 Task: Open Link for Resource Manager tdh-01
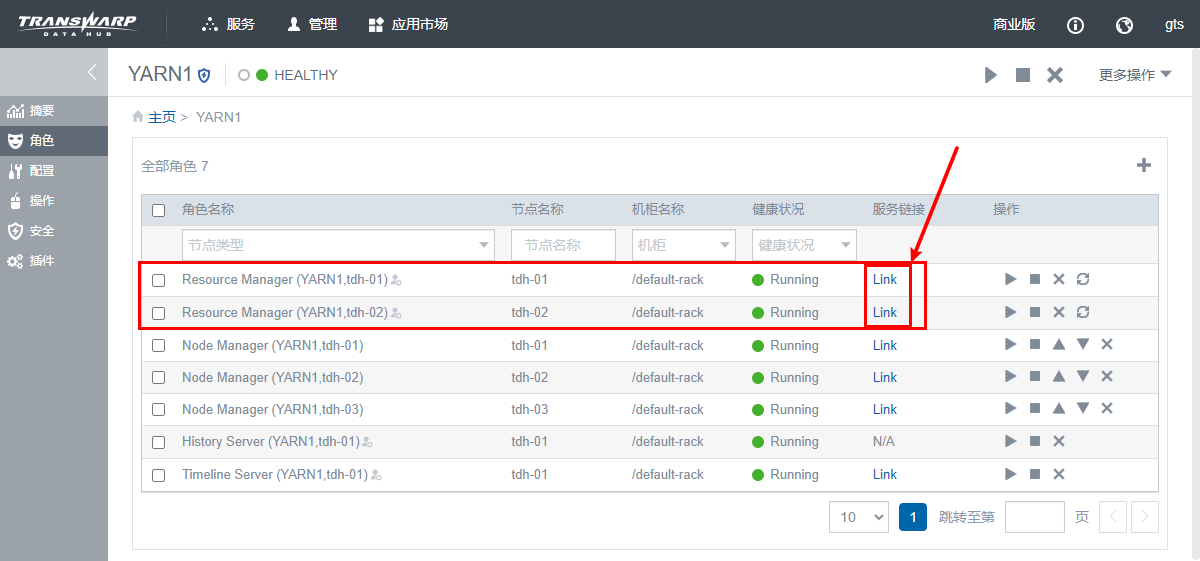tap(885, 280)
